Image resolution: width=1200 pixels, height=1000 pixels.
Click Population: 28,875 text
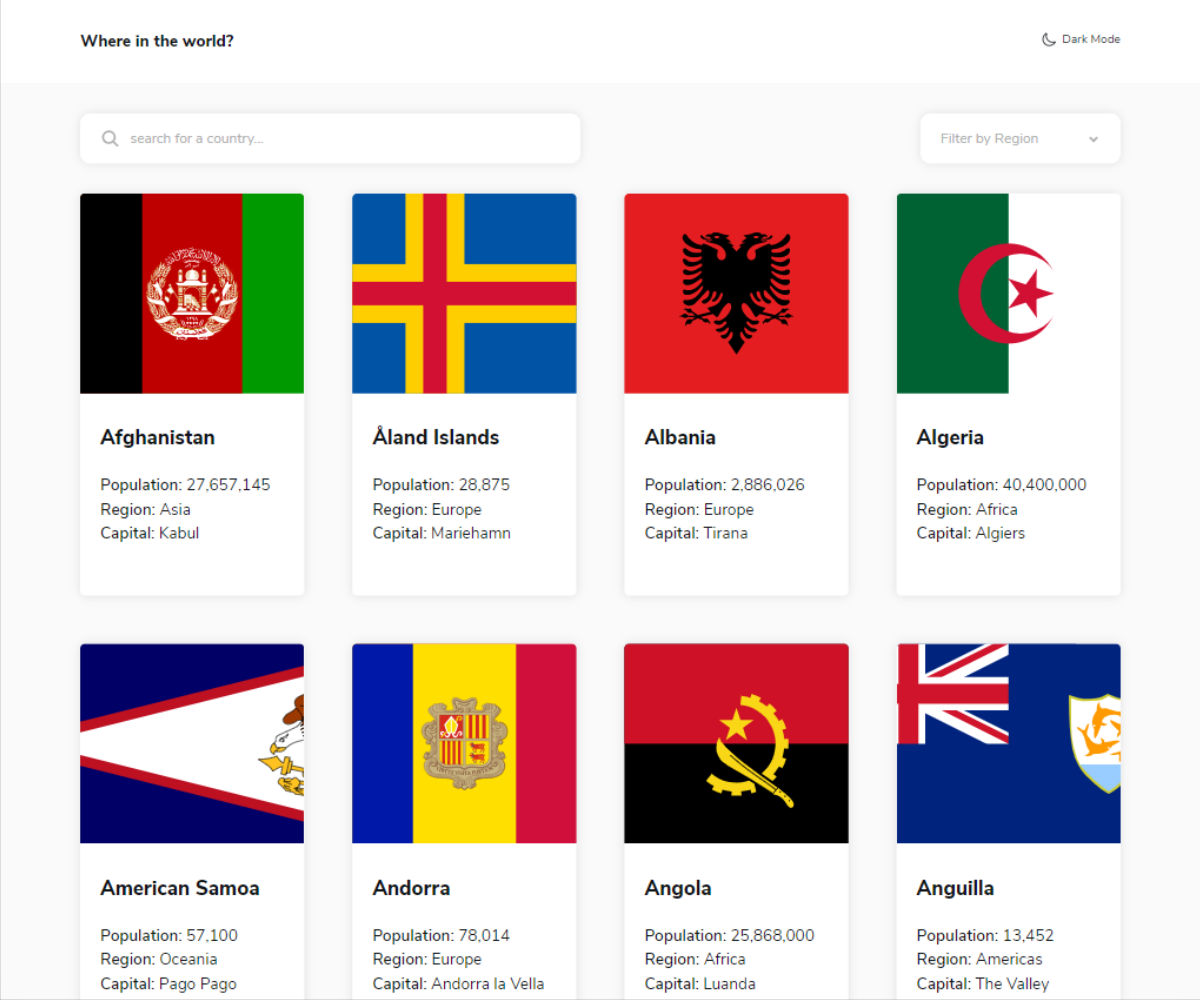[x=441, y=485]
